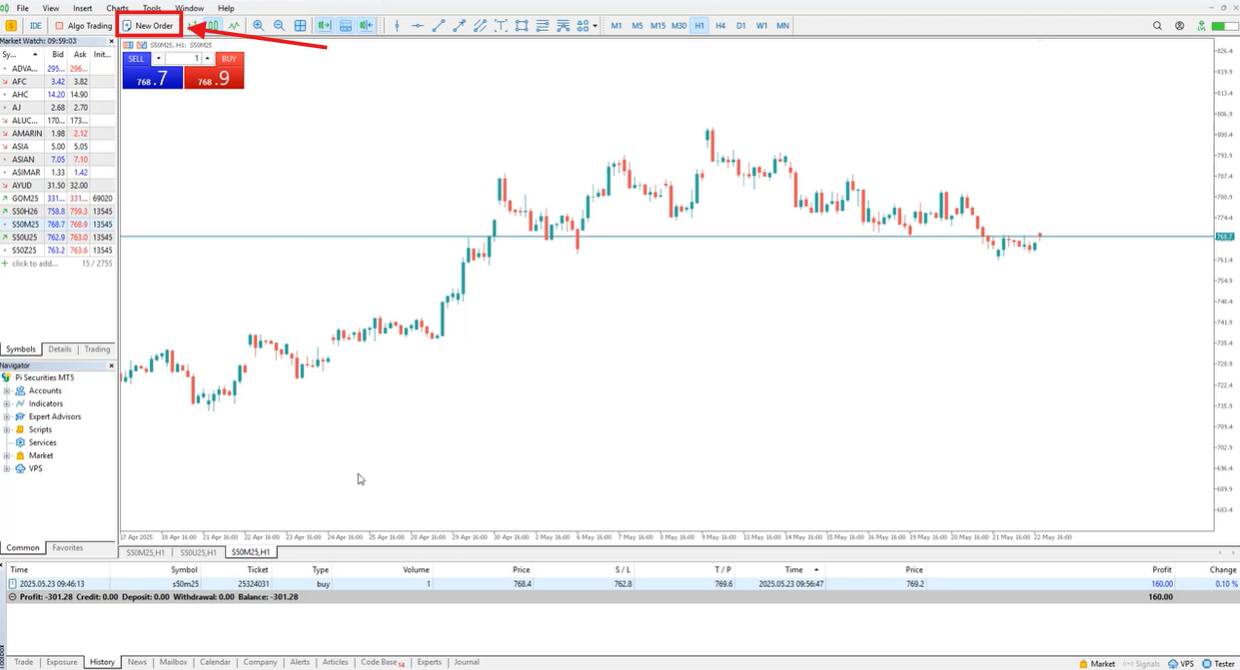The width and height of the screenshot is (1240, 670).
Task: Click the New Order button
Action: click(x=148, y=25)
